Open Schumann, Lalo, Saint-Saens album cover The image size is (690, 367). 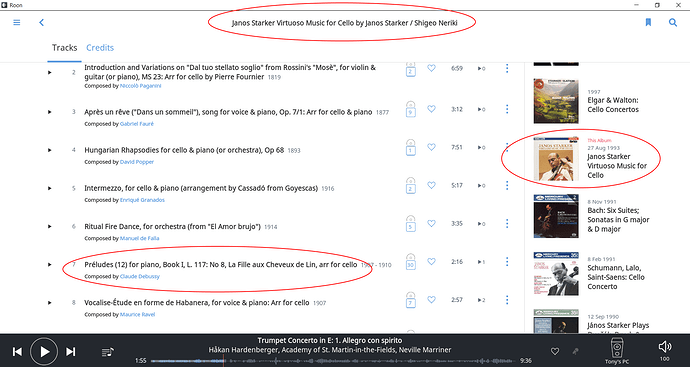tap(556, 274)
